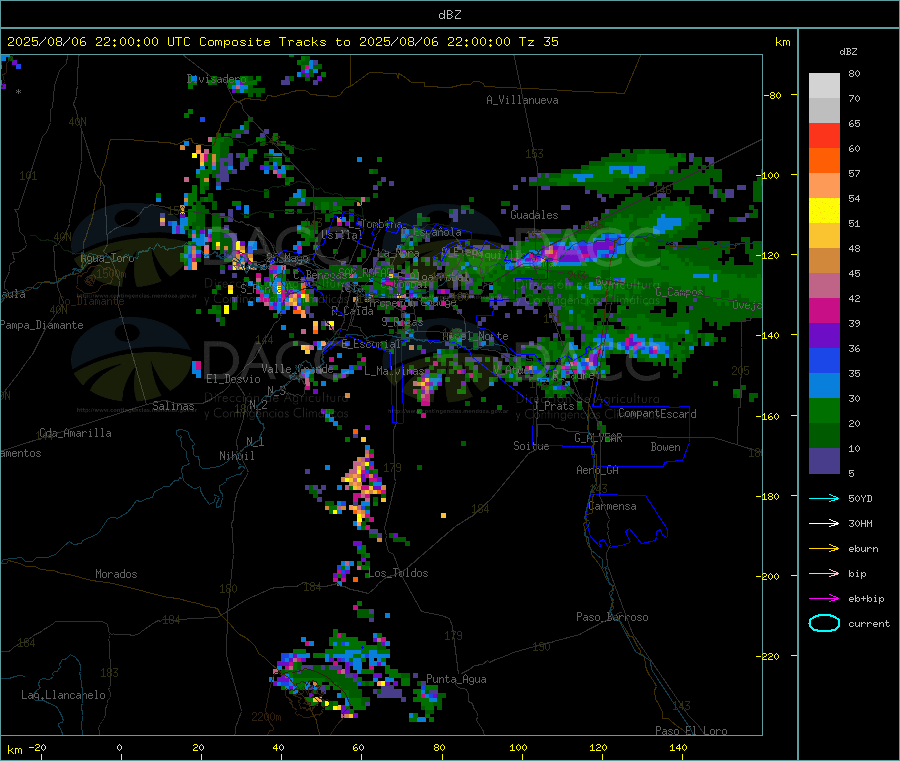Click the yellow echo pixel near 184 label

444,515
